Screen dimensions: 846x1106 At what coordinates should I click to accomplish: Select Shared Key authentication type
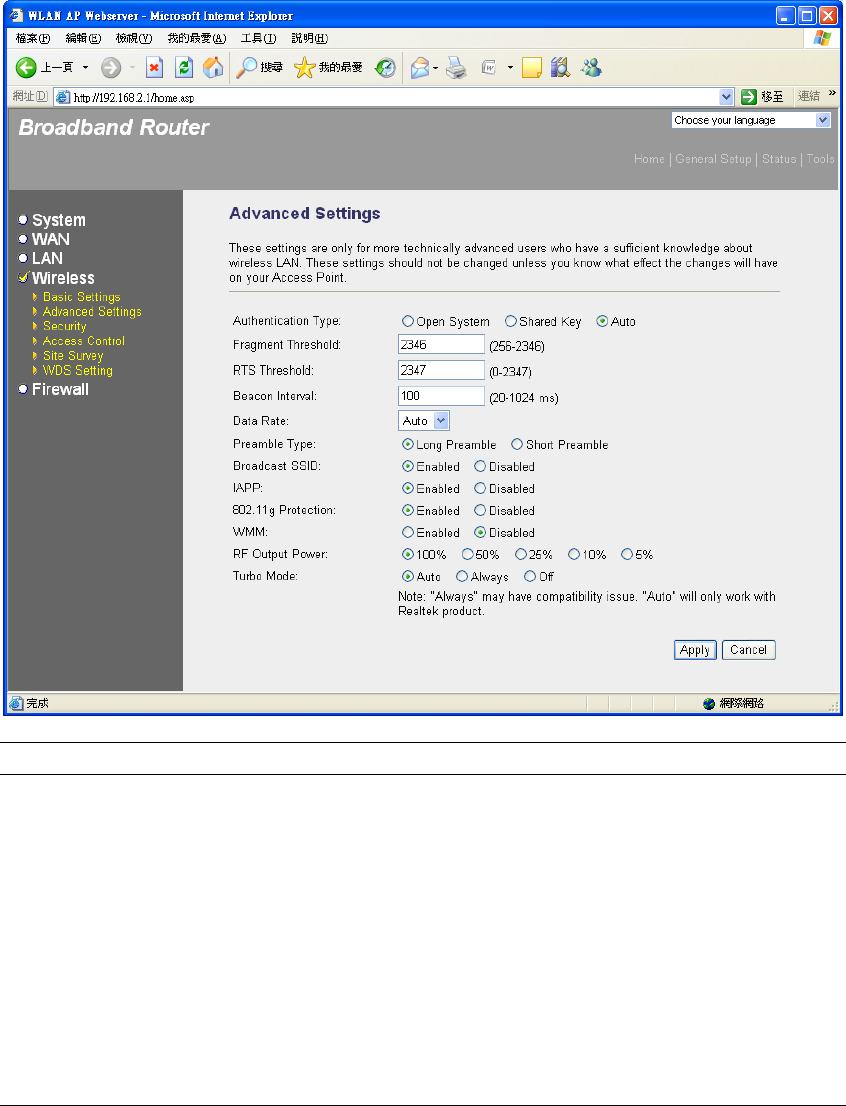pyautogui.click(x=510, y=321)
